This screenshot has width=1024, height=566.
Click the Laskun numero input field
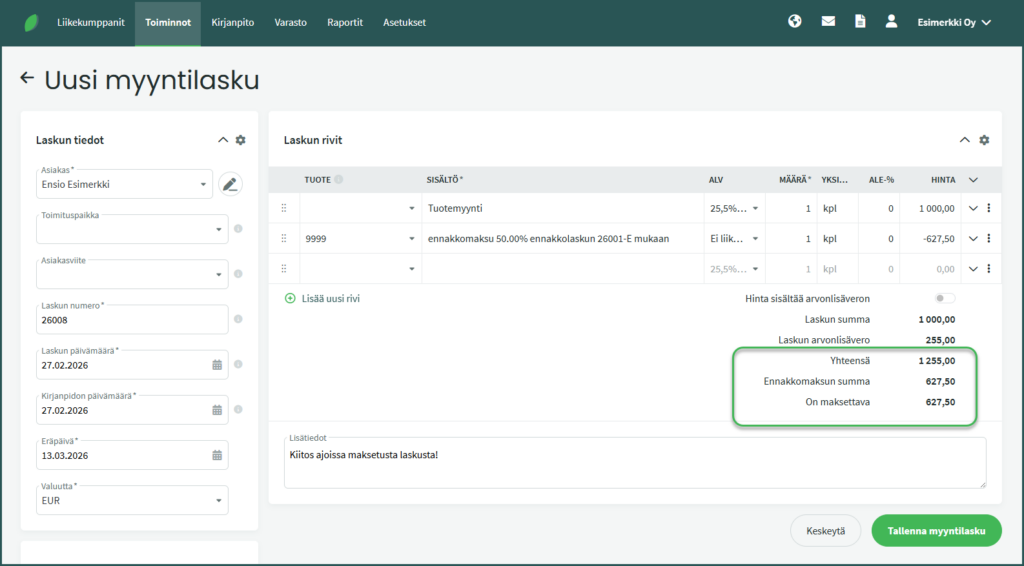pos(132,320)
